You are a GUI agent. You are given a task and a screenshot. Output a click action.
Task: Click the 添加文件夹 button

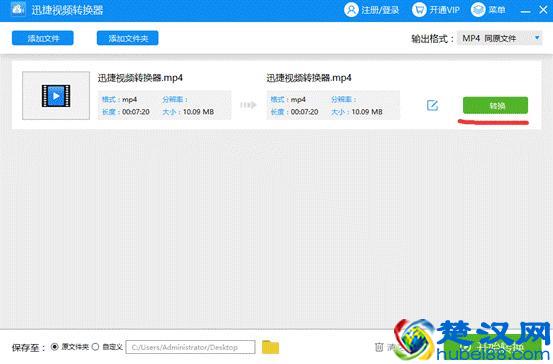point(128,38)
